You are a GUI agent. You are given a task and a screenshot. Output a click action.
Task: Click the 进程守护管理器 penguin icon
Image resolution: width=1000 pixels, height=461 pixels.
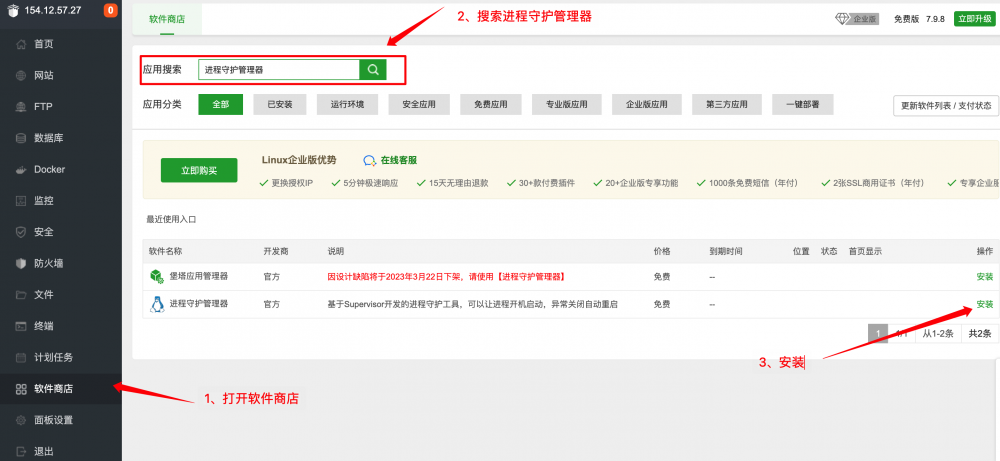coord(156,304)
